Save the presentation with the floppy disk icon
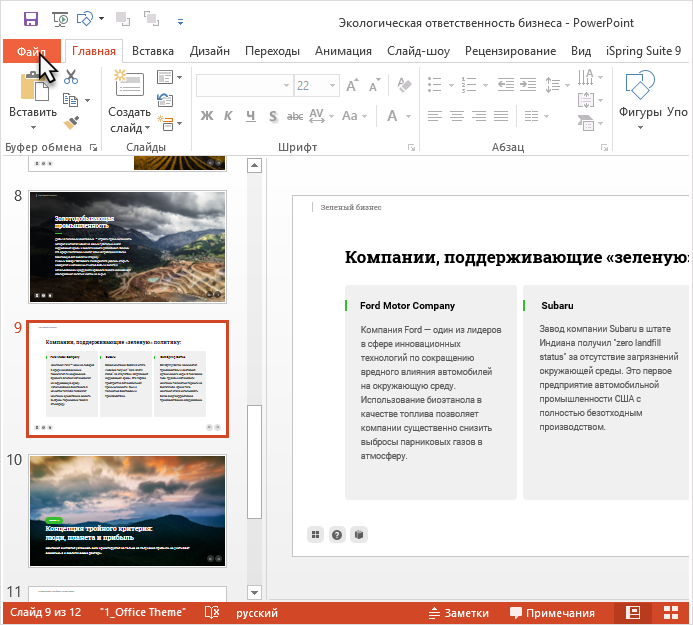 (x=30, y=19)
